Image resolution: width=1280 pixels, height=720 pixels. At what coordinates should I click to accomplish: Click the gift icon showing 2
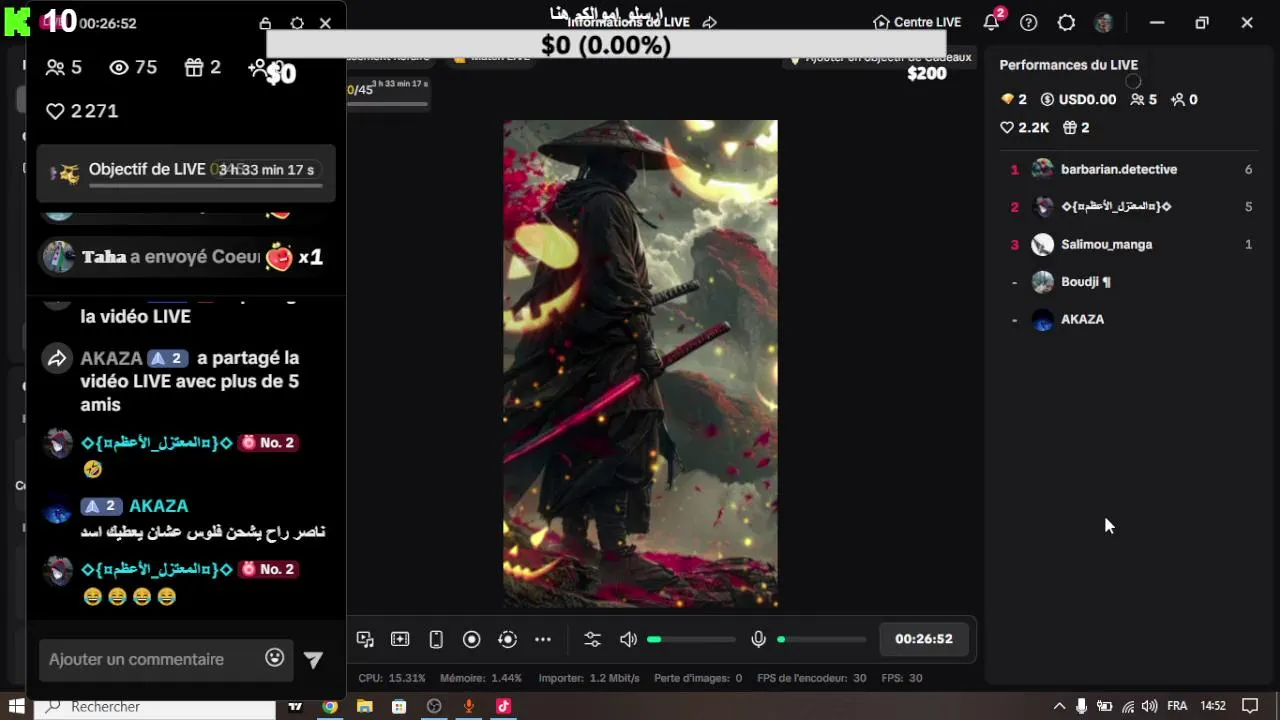click(194, 67)
